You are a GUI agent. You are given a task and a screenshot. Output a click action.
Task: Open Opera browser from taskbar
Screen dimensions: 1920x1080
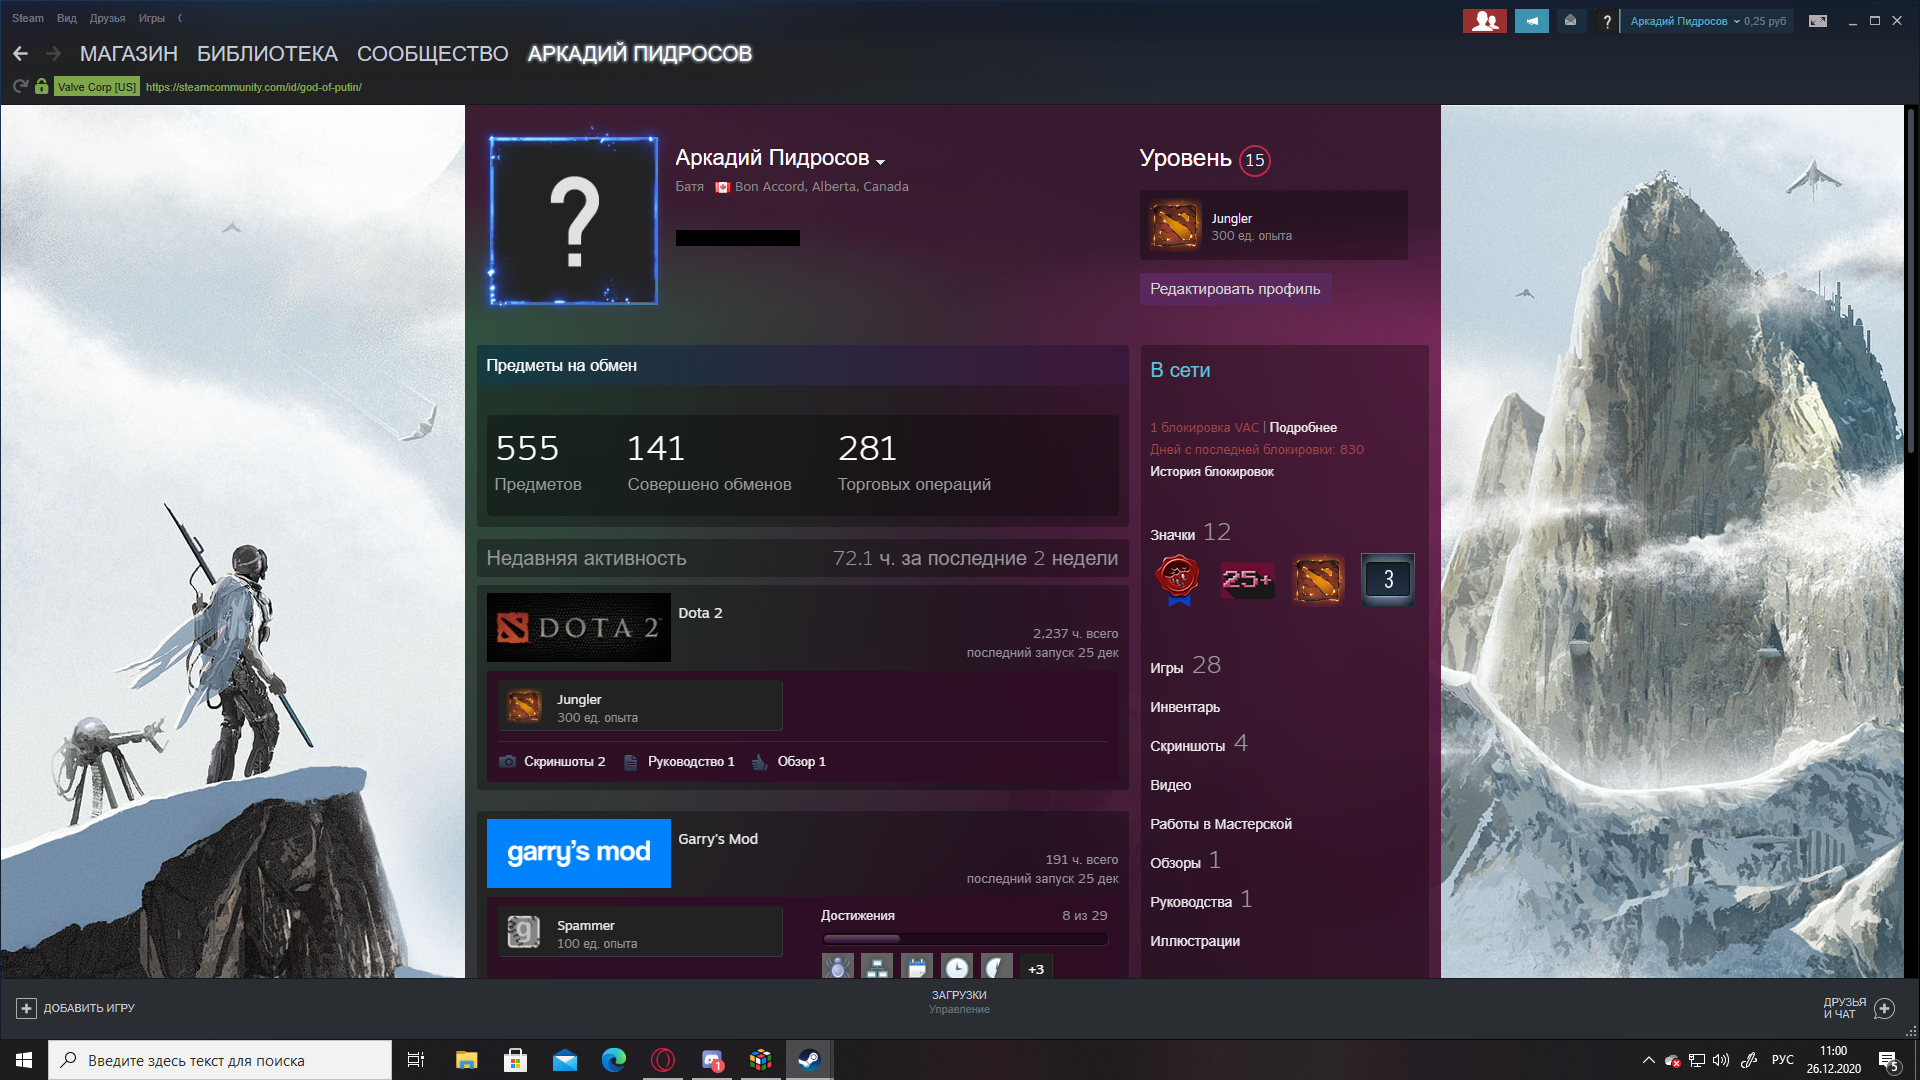(x=663, y=1060)
